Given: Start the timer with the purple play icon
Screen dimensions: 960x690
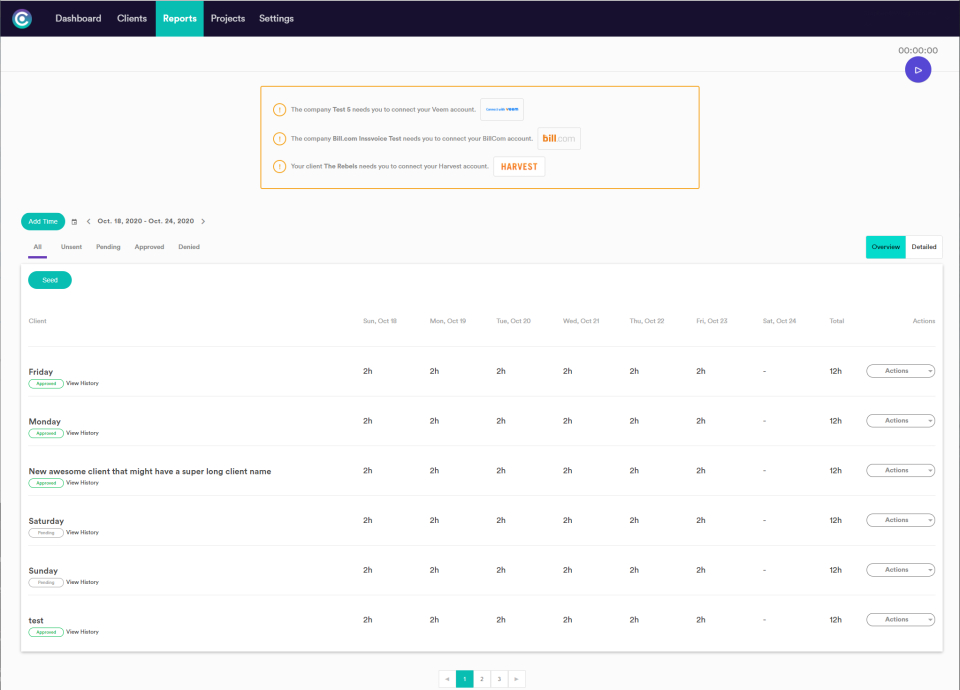Looking at the screenshot, I should tap(917, 69).
